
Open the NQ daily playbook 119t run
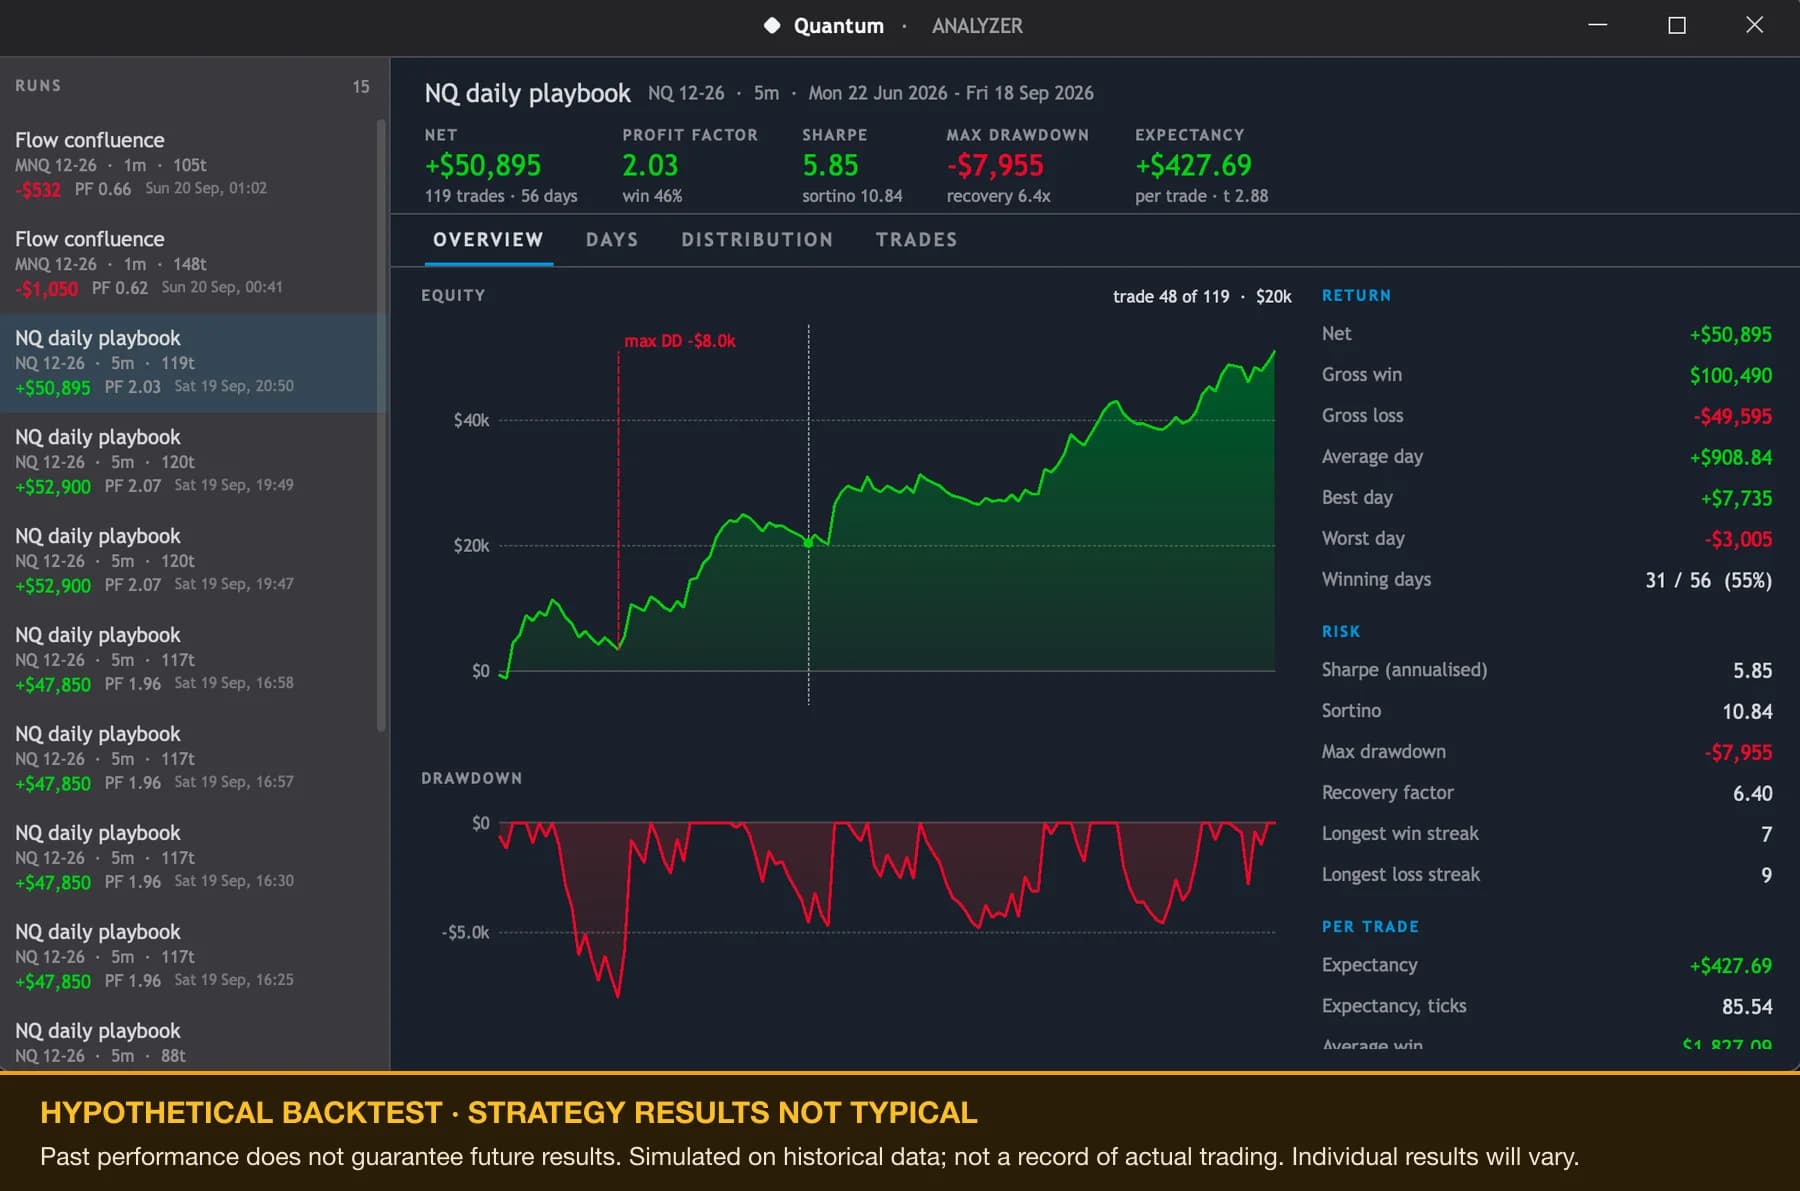(x=188, y=363)
